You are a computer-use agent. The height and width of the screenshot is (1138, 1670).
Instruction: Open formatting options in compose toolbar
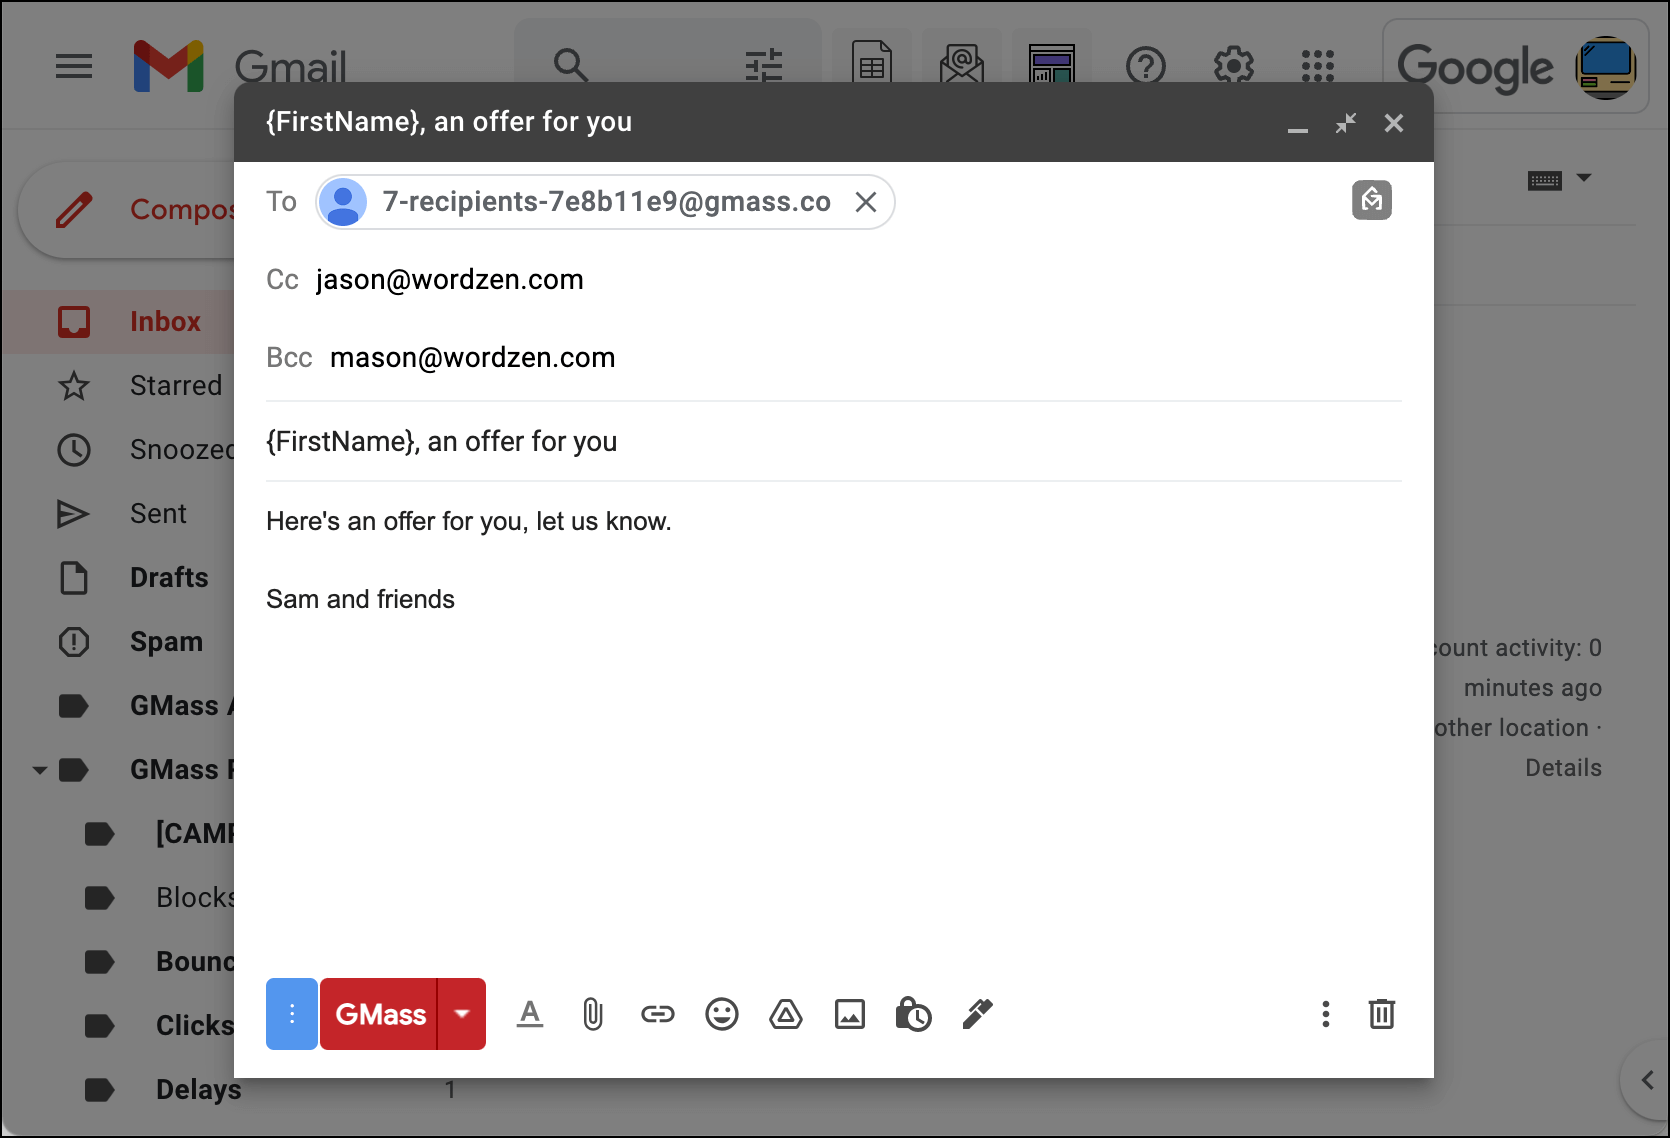(530, 1014)
